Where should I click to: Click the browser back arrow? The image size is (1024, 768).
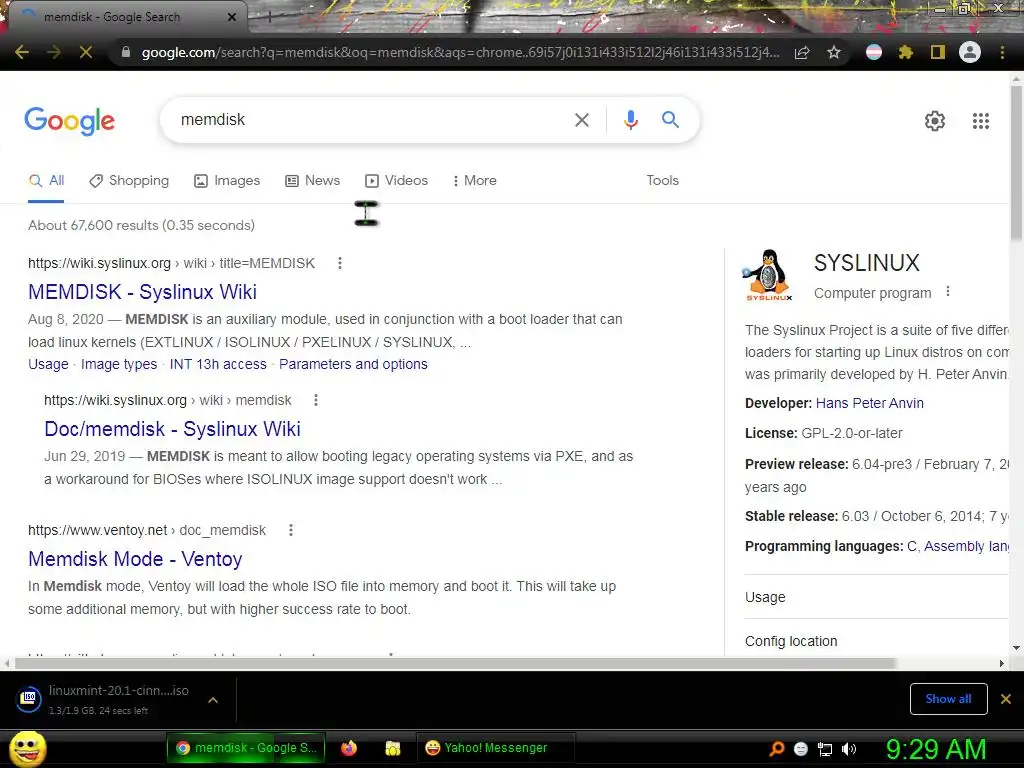[x=22, y=52]
